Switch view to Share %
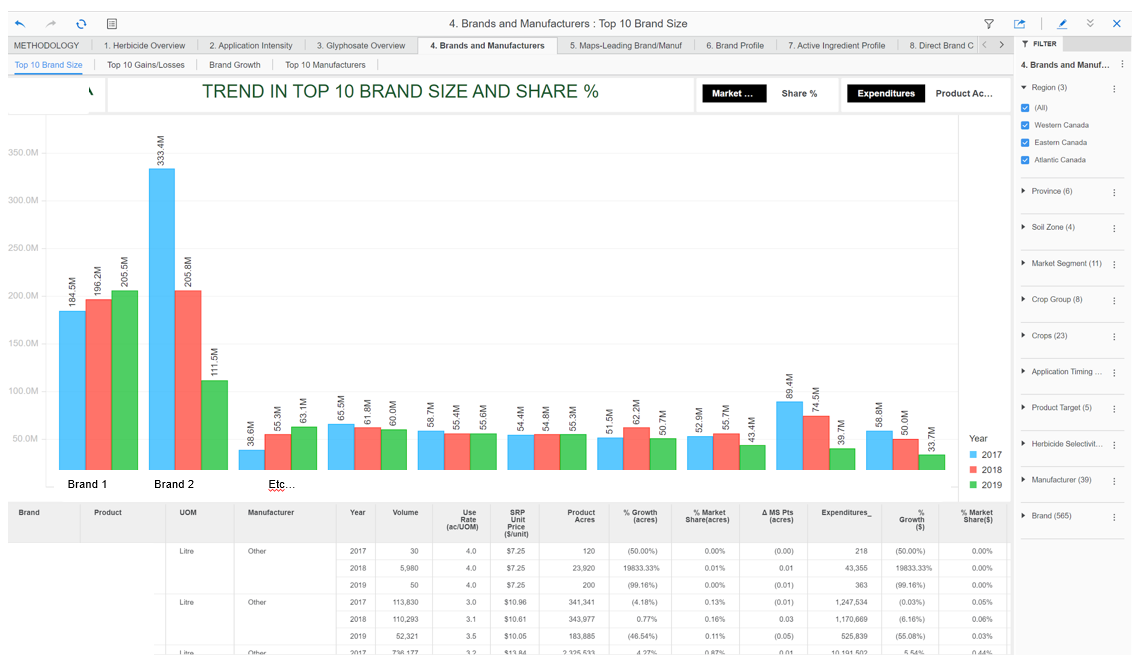The image size is (1141, 667). pyautogui.click(x=799, y=93)
